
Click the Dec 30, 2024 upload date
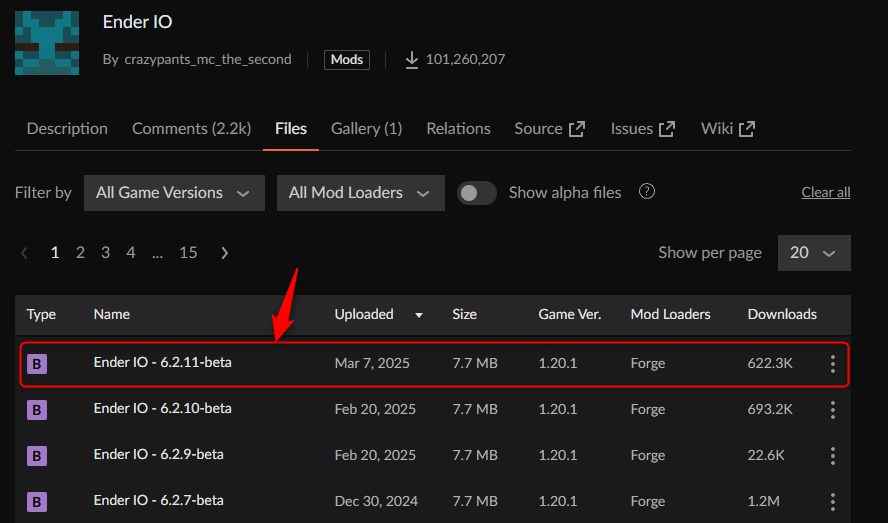[x=376, y=501]
